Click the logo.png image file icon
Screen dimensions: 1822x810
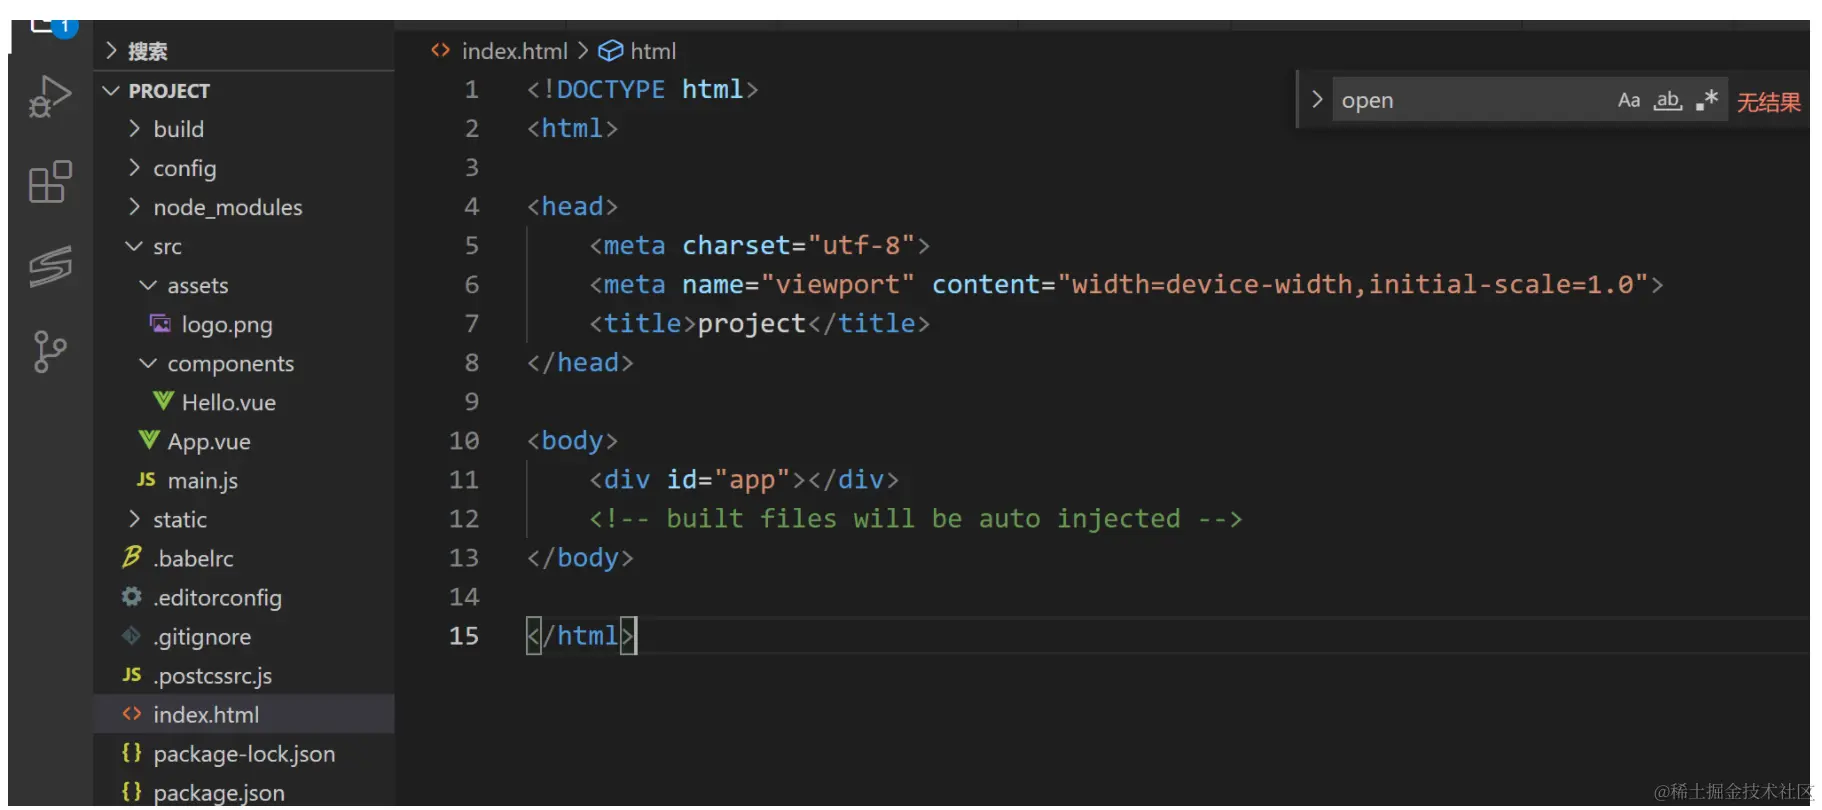pos(160,323)
